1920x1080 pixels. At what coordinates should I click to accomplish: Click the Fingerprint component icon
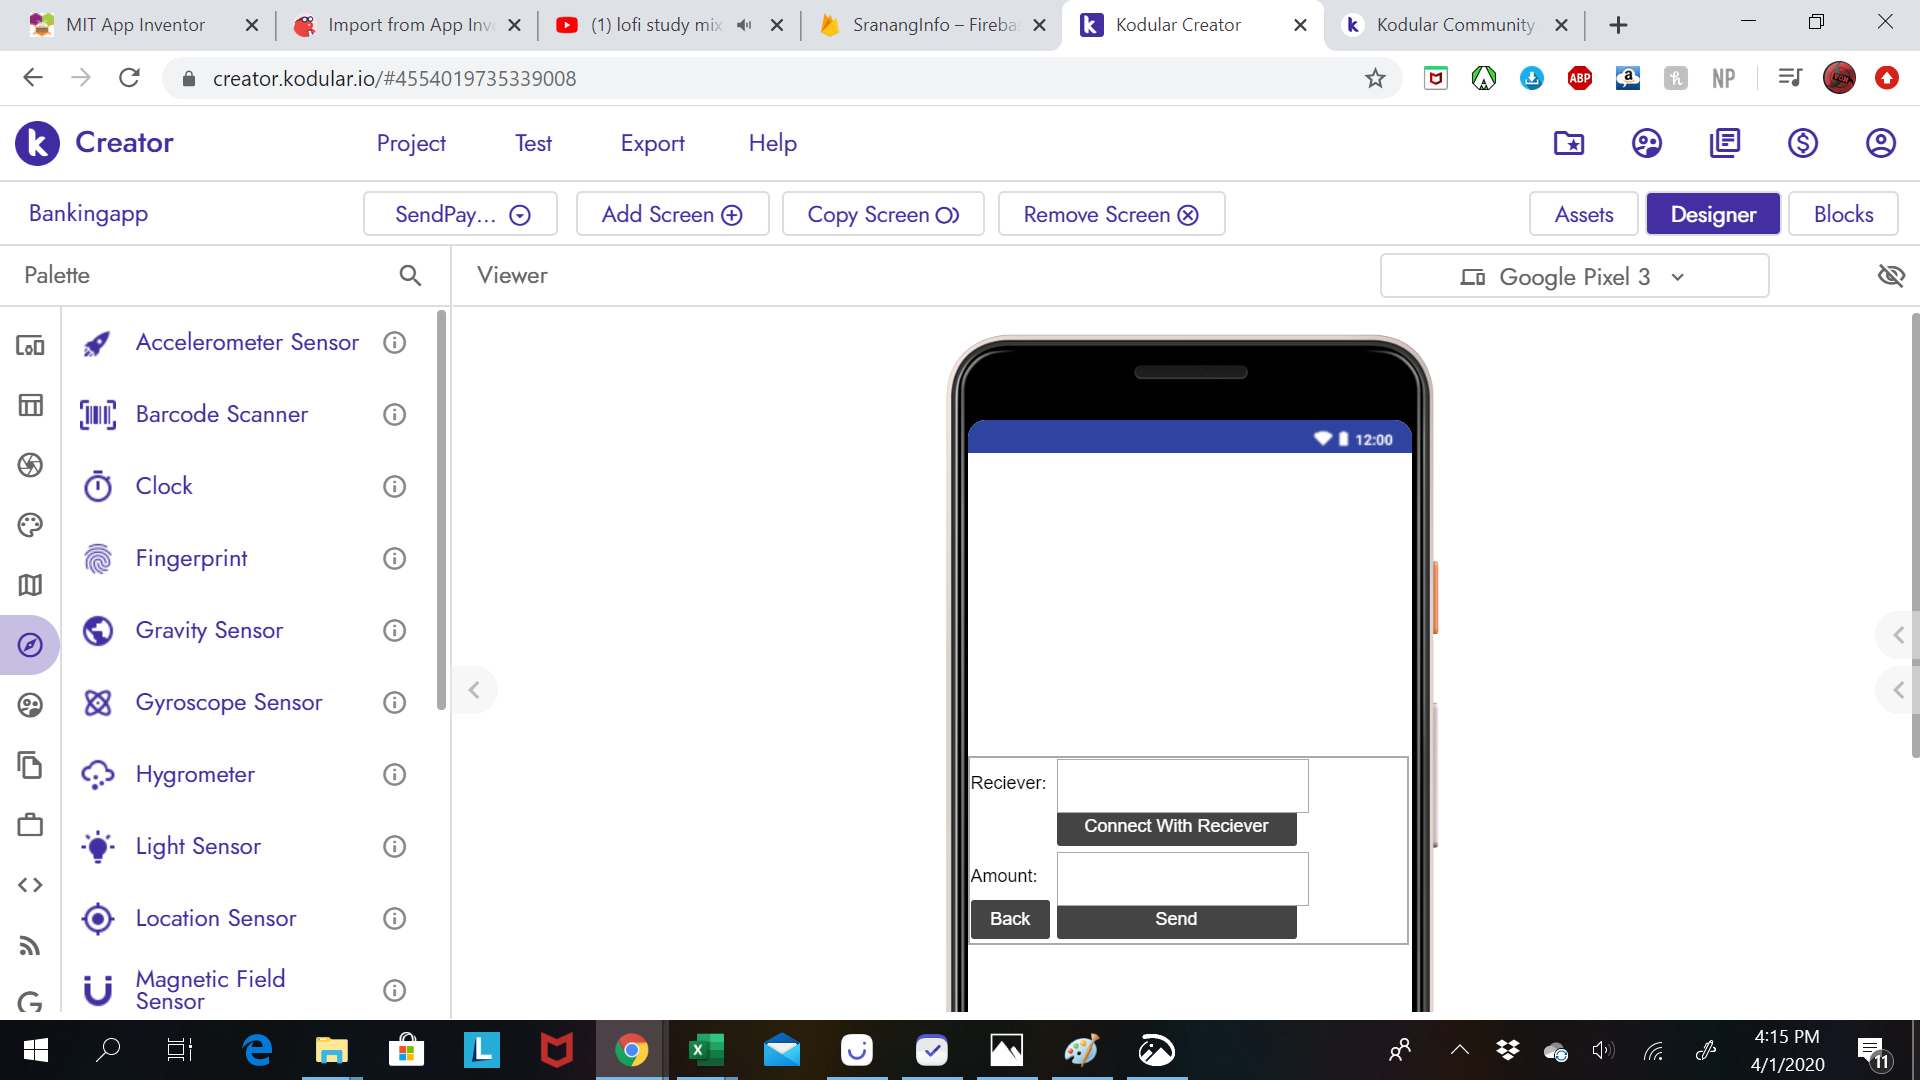click(x=98, y=559)
